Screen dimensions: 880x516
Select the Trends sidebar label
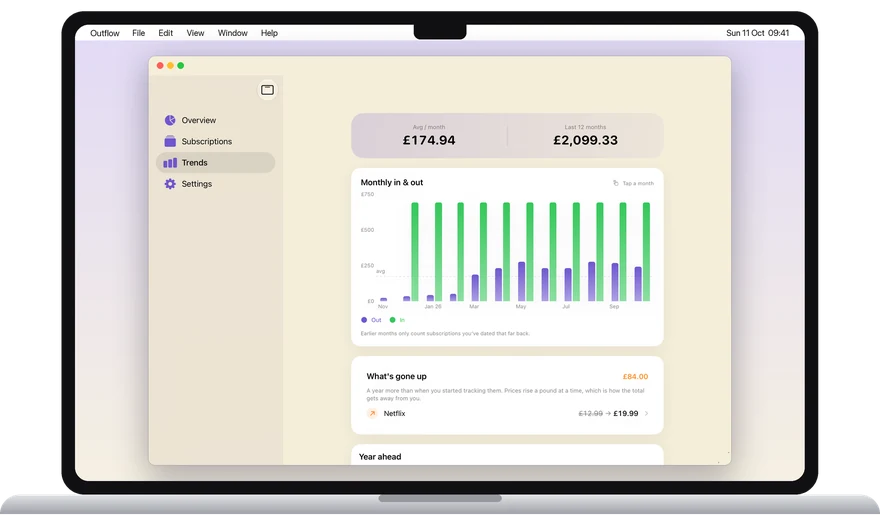click(x=195, y=163)
